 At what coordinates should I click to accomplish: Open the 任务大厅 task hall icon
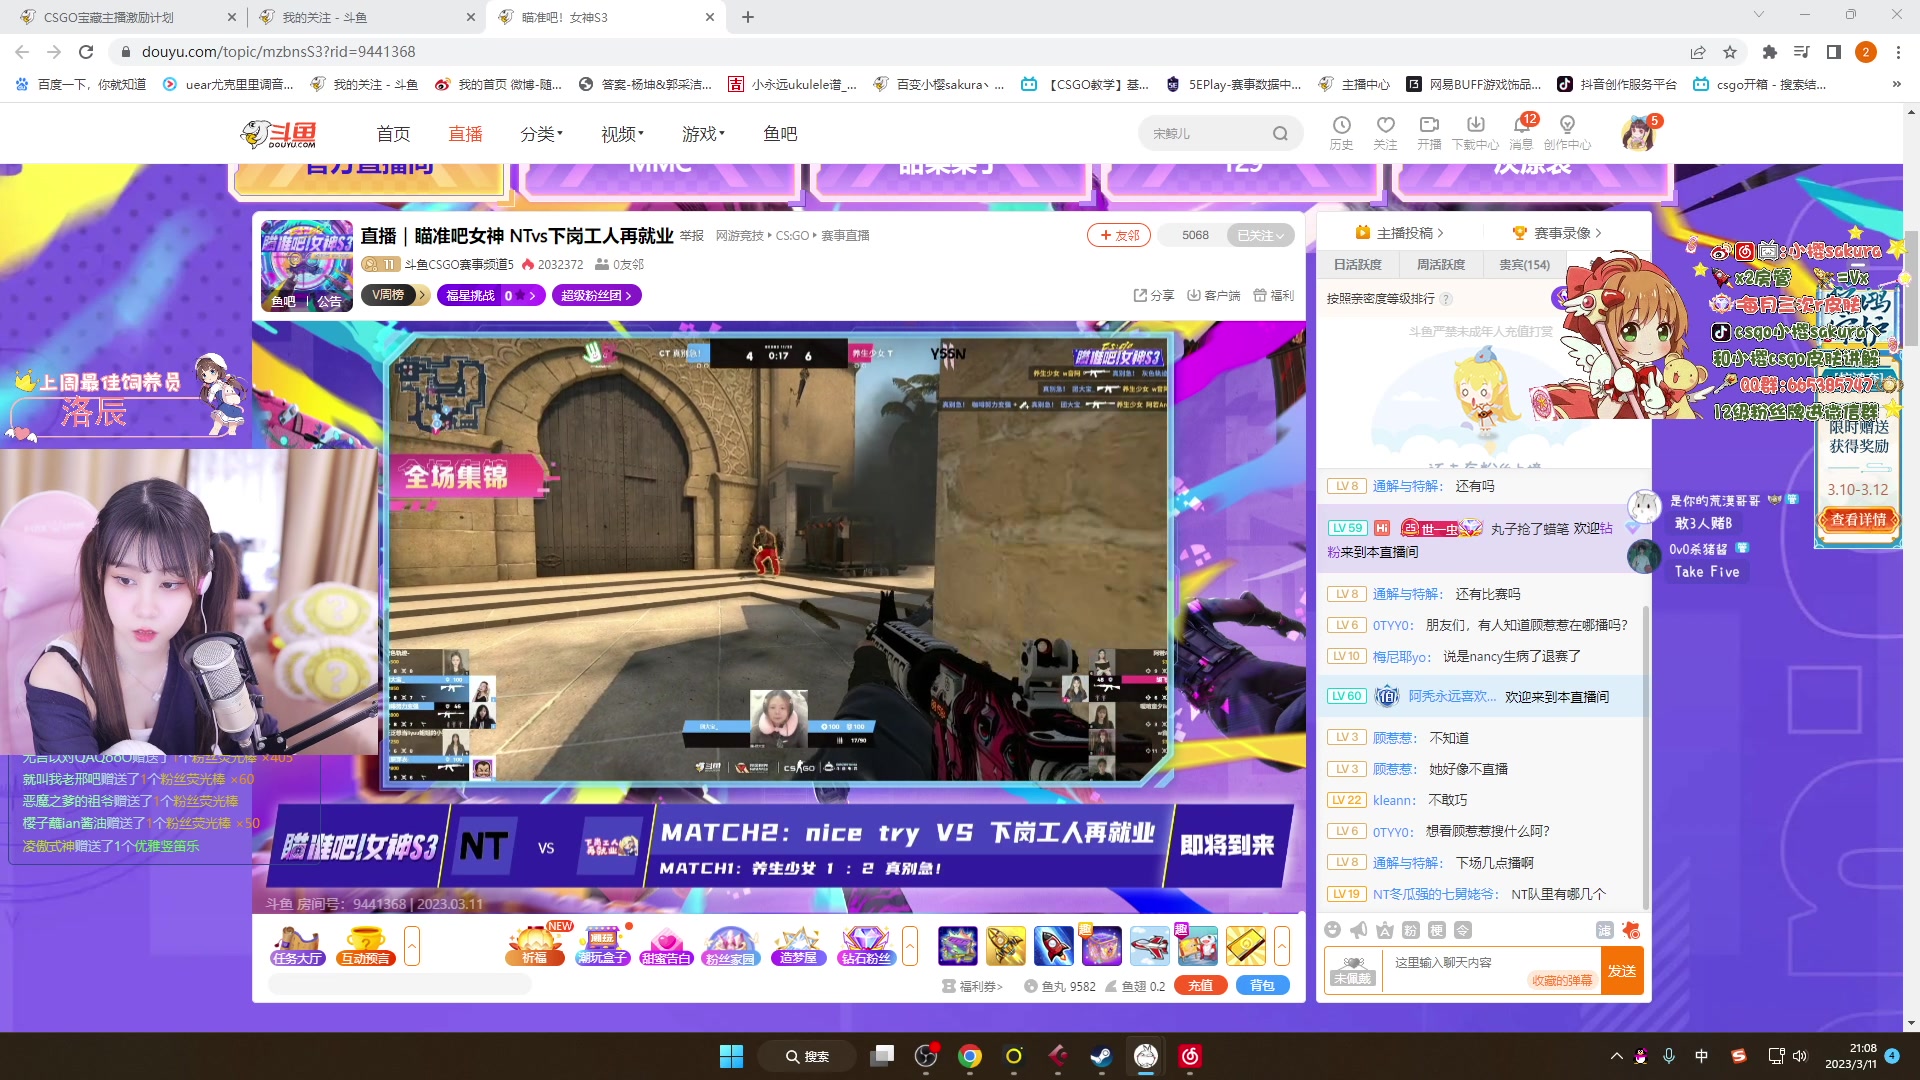coord(297,946)
